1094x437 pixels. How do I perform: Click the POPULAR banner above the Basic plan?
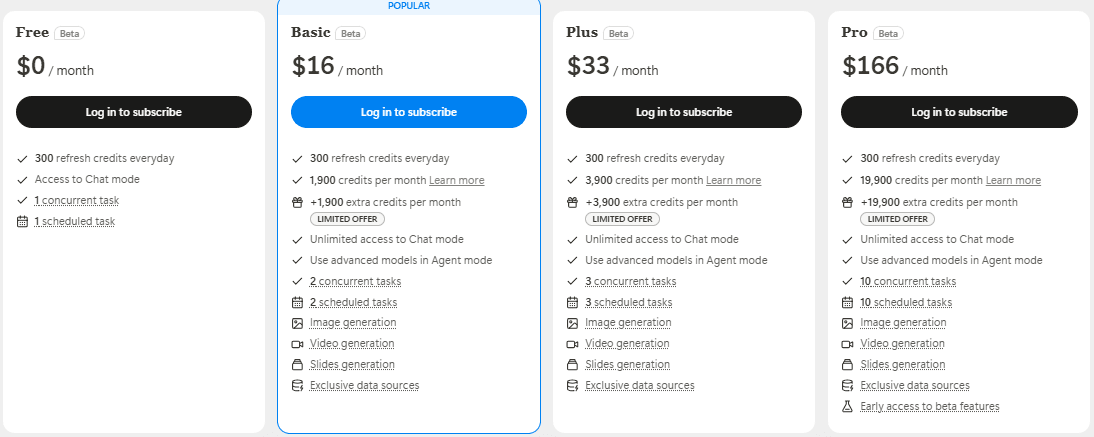pos(408,6)
